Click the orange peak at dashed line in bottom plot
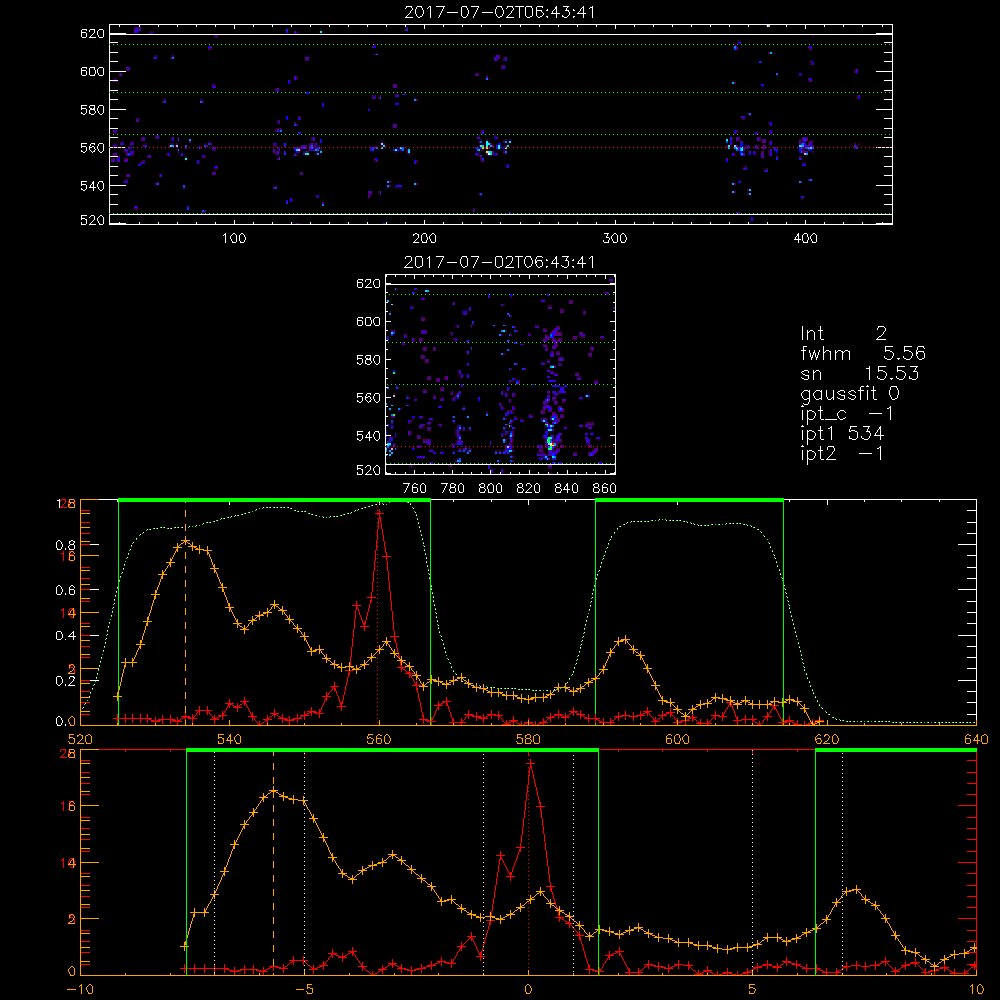The height and width of the screenshot is (1000, 1000). [274, 791]
